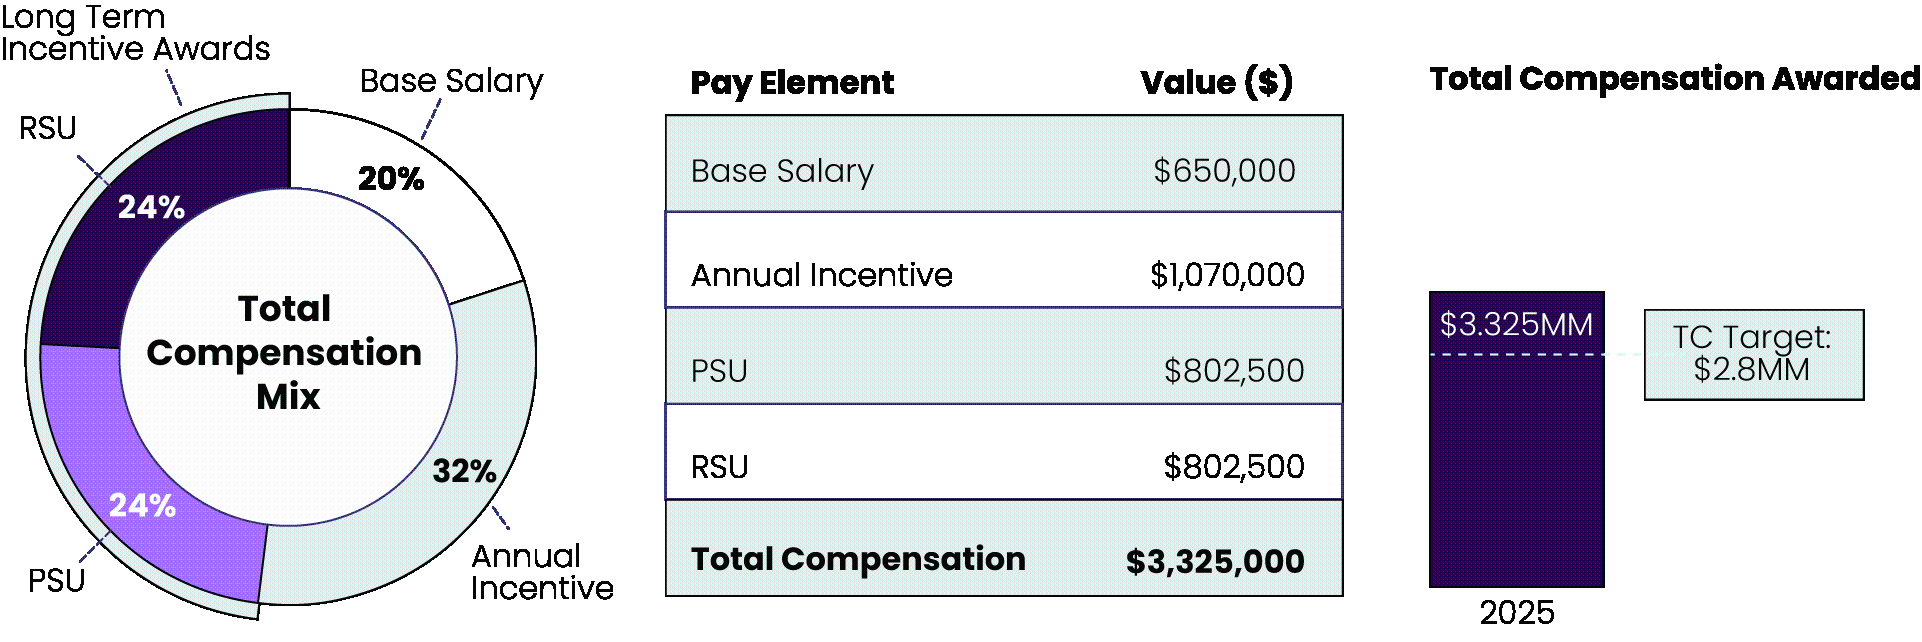Click the Total Compensation Awarded heading
Image resolution: width=1922 pixels, height=642 pixels.
coord(1674,79)
